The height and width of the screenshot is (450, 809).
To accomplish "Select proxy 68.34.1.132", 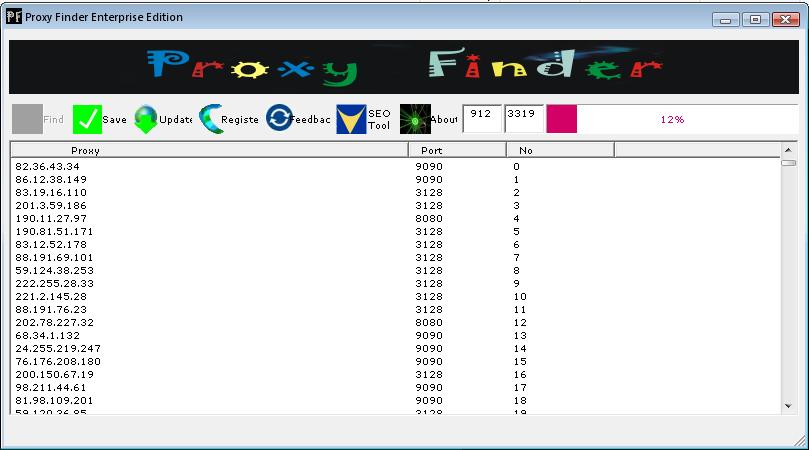I will pyautogui.click(x=47, y=335).
